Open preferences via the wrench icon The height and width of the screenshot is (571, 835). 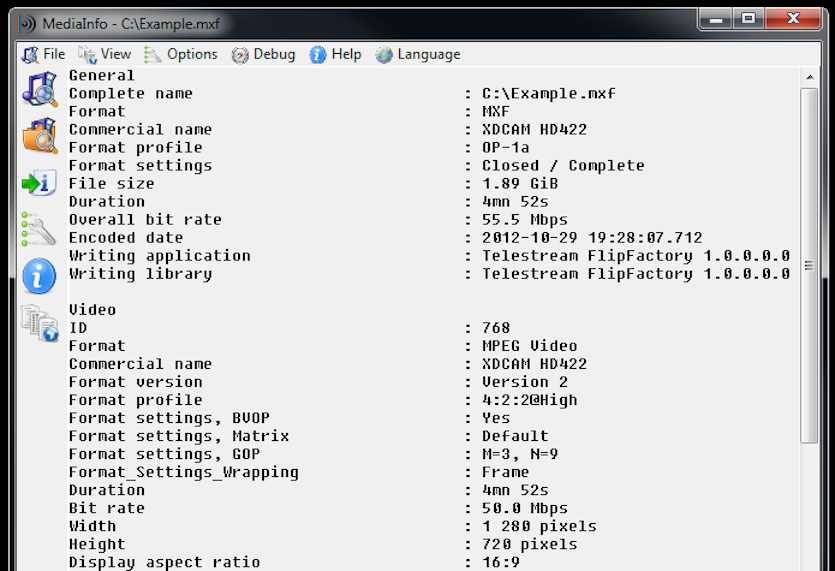[38, 229]
